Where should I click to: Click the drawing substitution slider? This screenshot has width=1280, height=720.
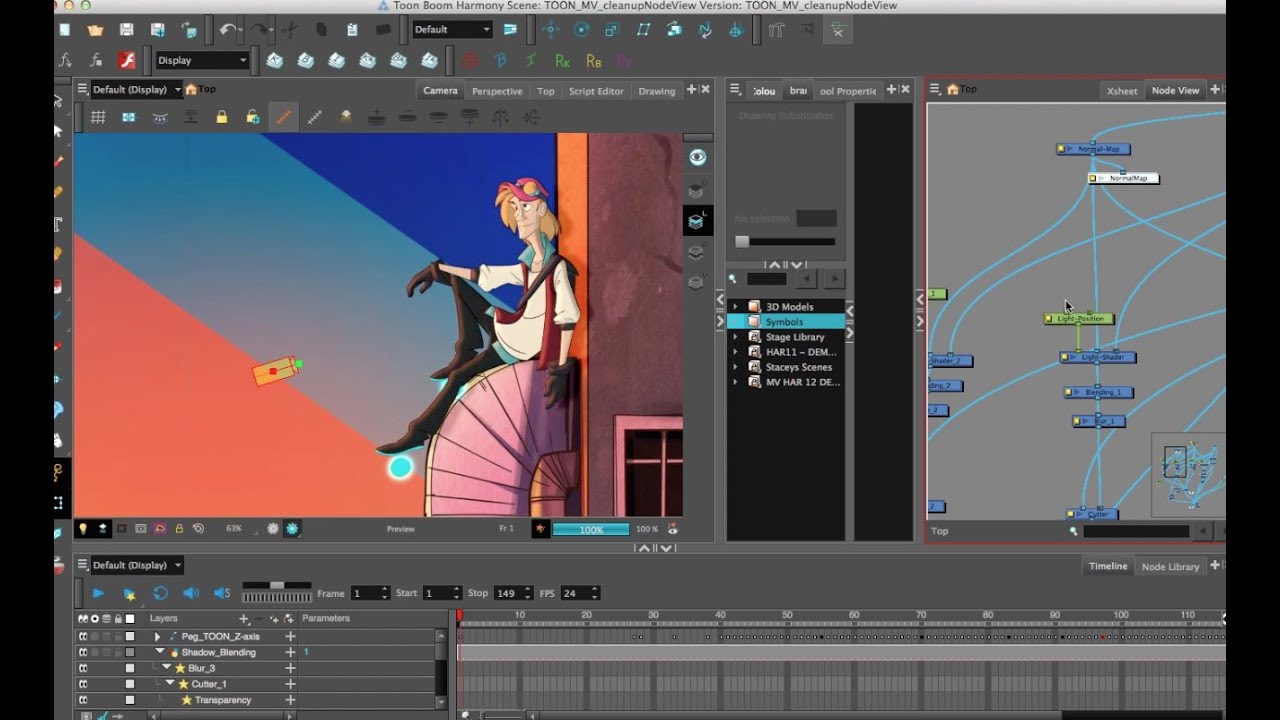click(x=742, y=241)
